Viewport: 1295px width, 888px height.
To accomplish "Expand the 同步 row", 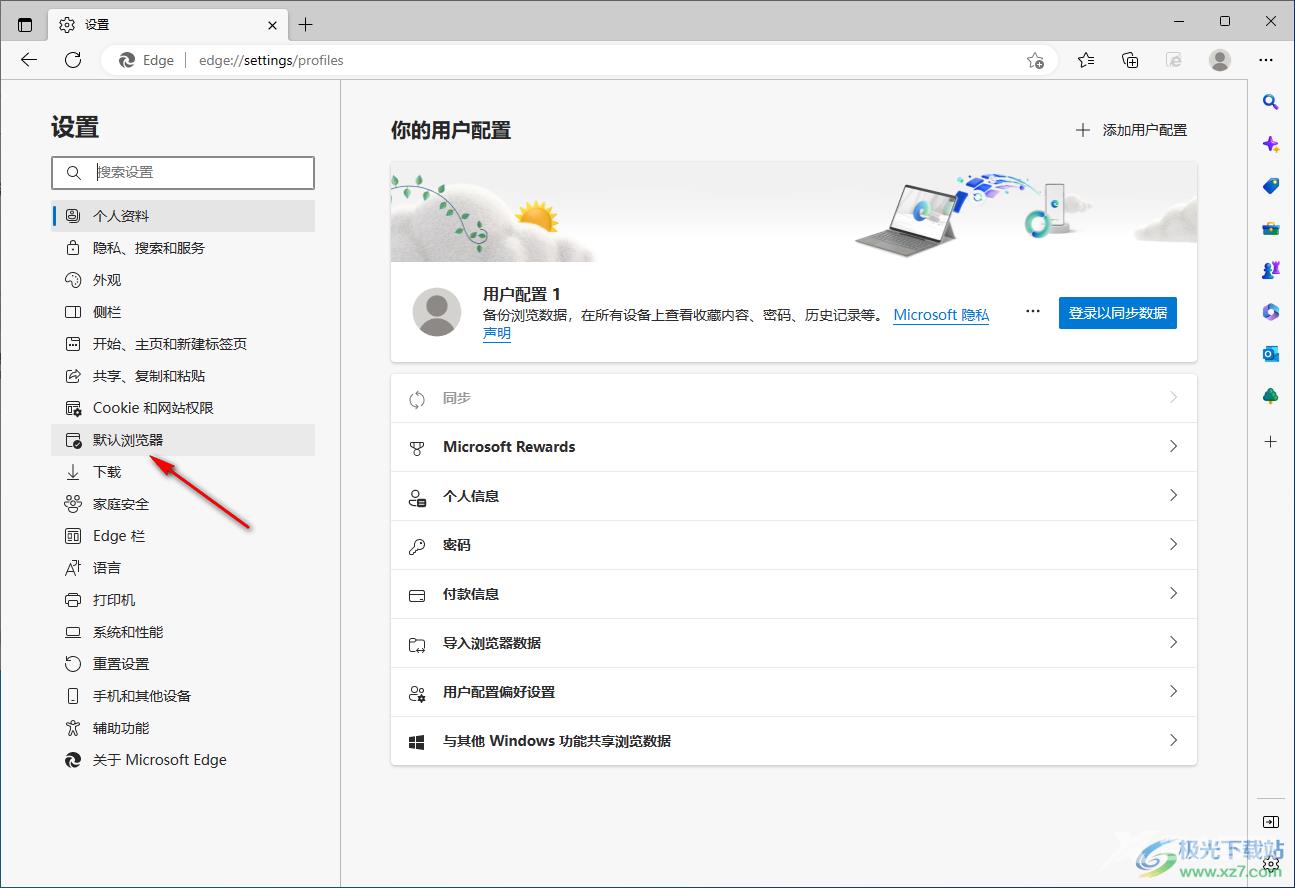I will pyautogui.click(x=794, y=398).
